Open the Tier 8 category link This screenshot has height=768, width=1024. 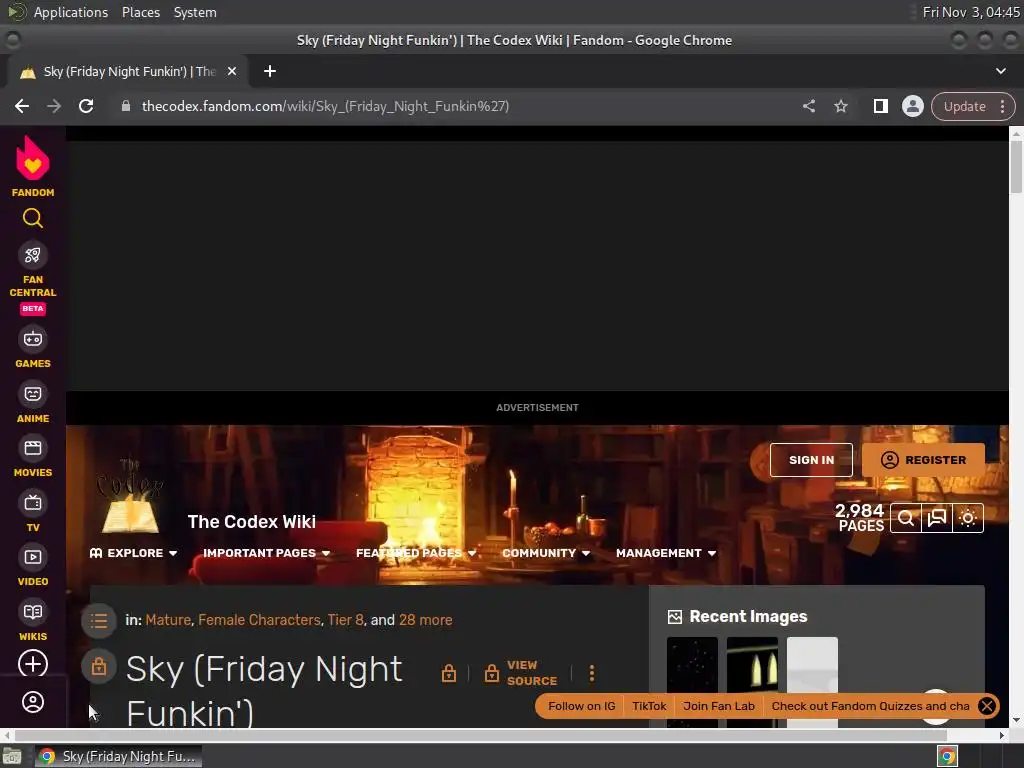coord(345,620)
